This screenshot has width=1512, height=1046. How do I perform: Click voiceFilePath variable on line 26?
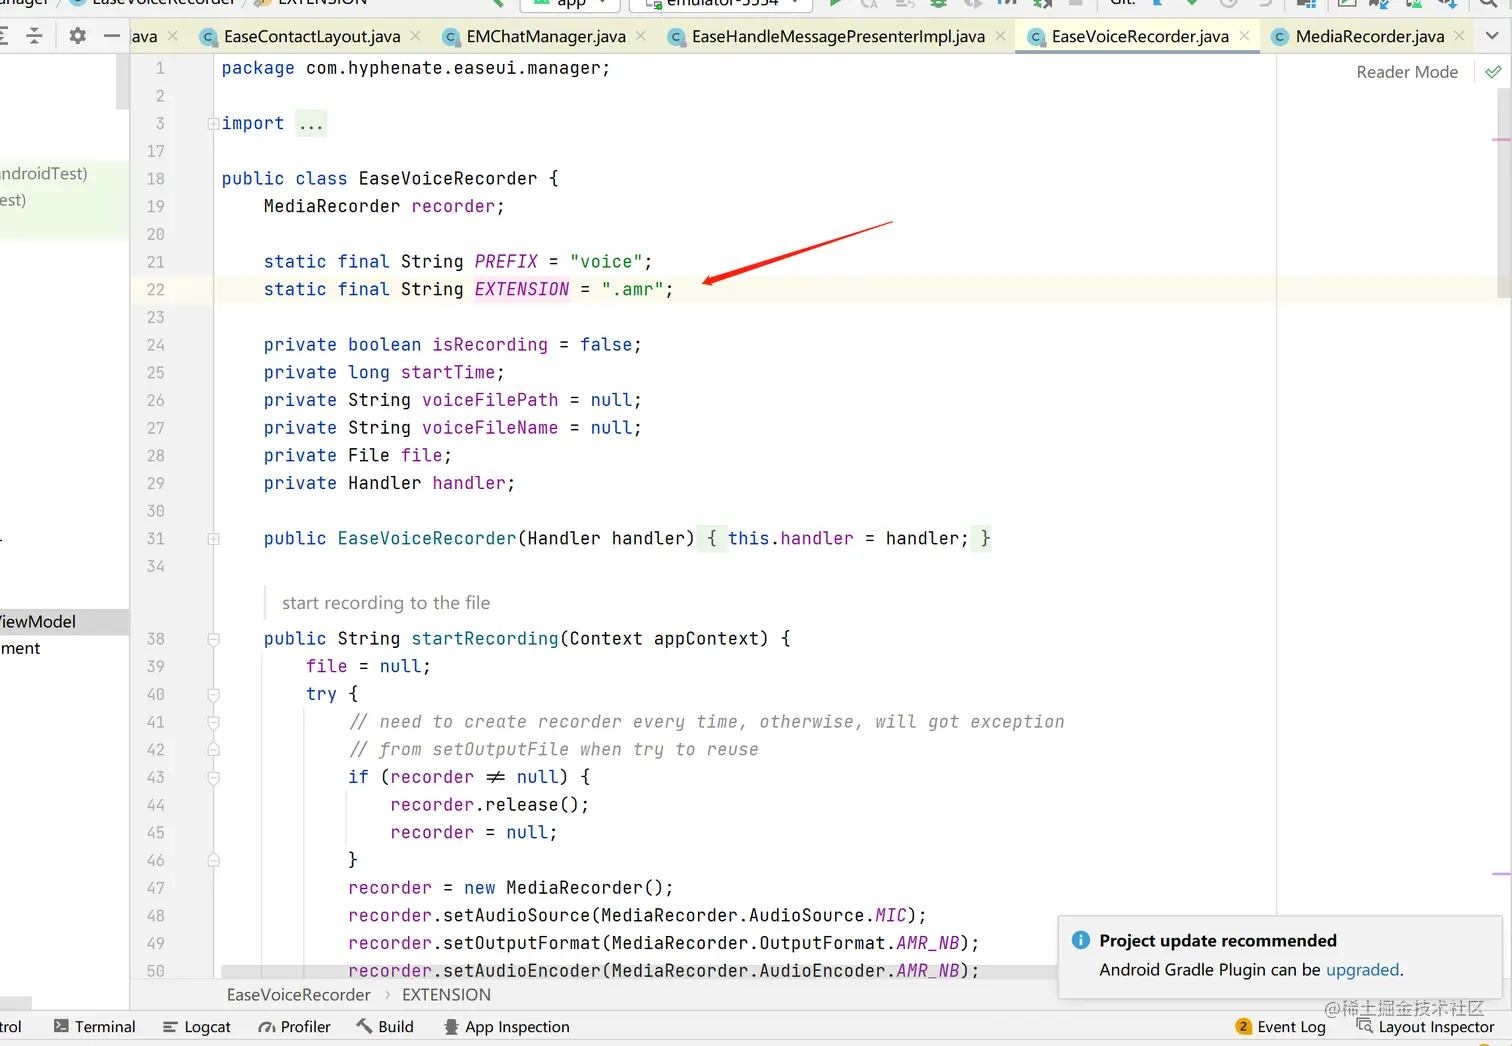click(x=490, y=400)
